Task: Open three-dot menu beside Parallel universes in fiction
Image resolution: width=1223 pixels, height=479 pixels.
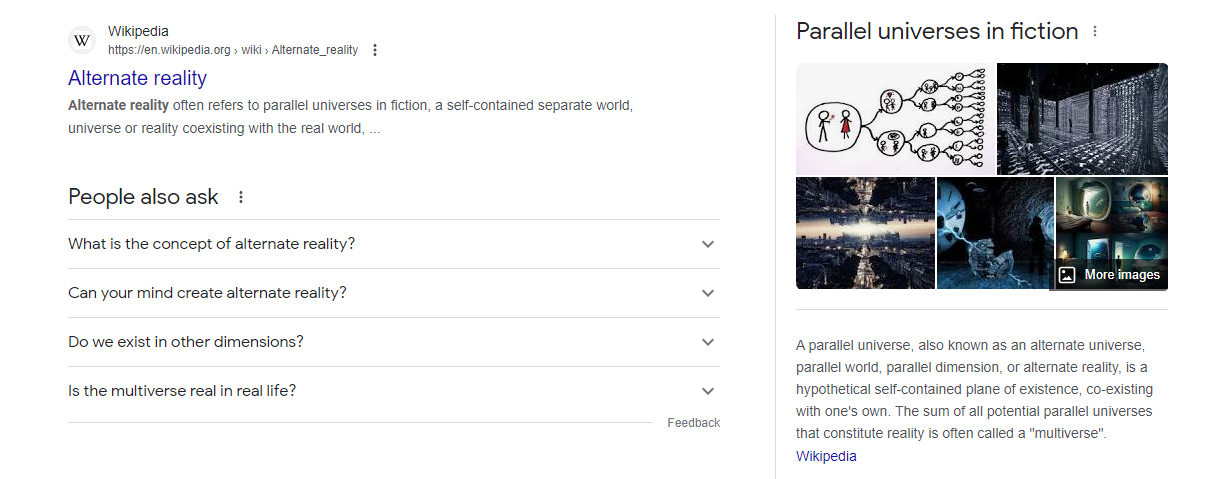Action: [1095, 32]
